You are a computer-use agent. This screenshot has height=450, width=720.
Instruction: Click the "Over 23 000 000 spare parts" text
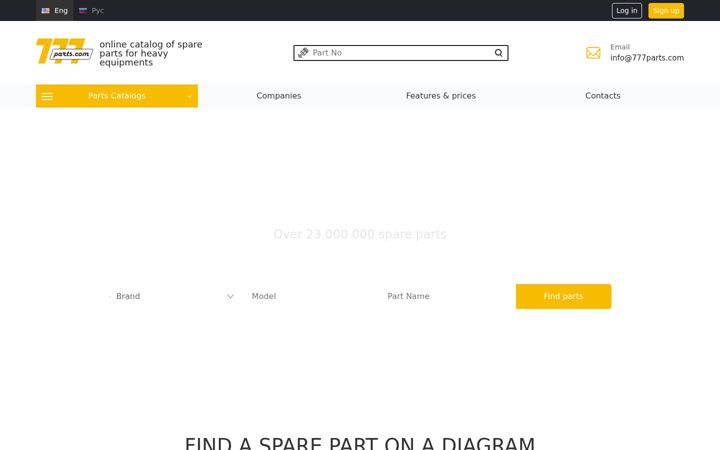tap(360, 234)
